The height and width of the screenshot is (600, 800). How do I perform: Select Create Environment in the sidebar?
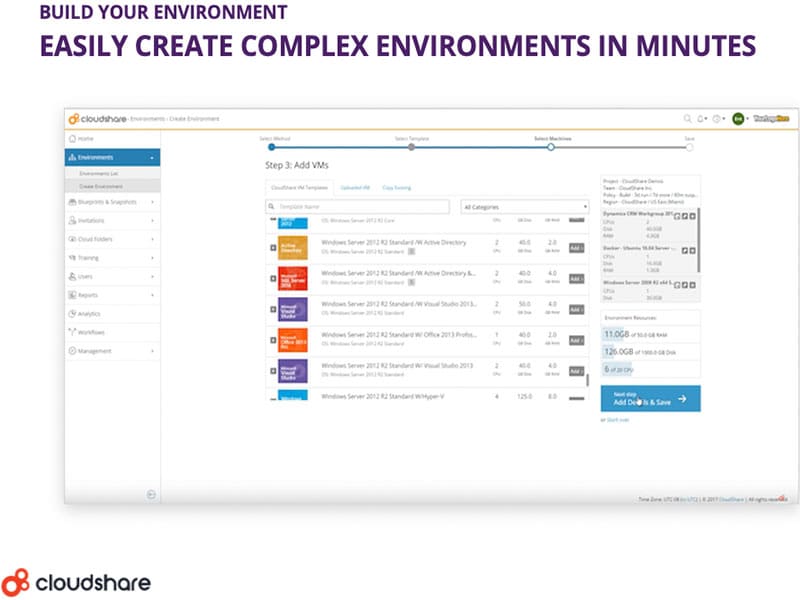(112, 186)
